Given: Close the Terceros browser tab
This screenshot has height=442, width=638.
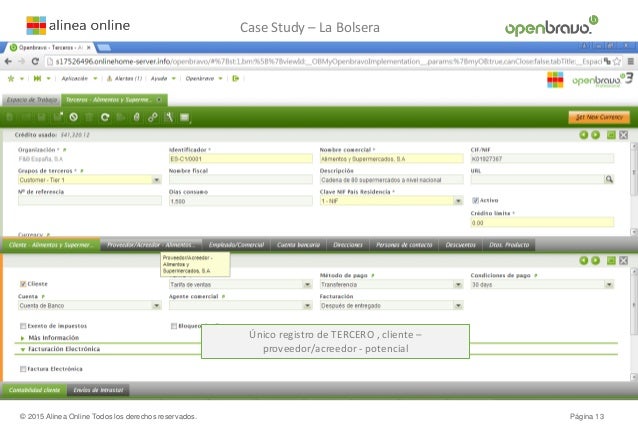Looking at the screenshot, I should 89,48.
